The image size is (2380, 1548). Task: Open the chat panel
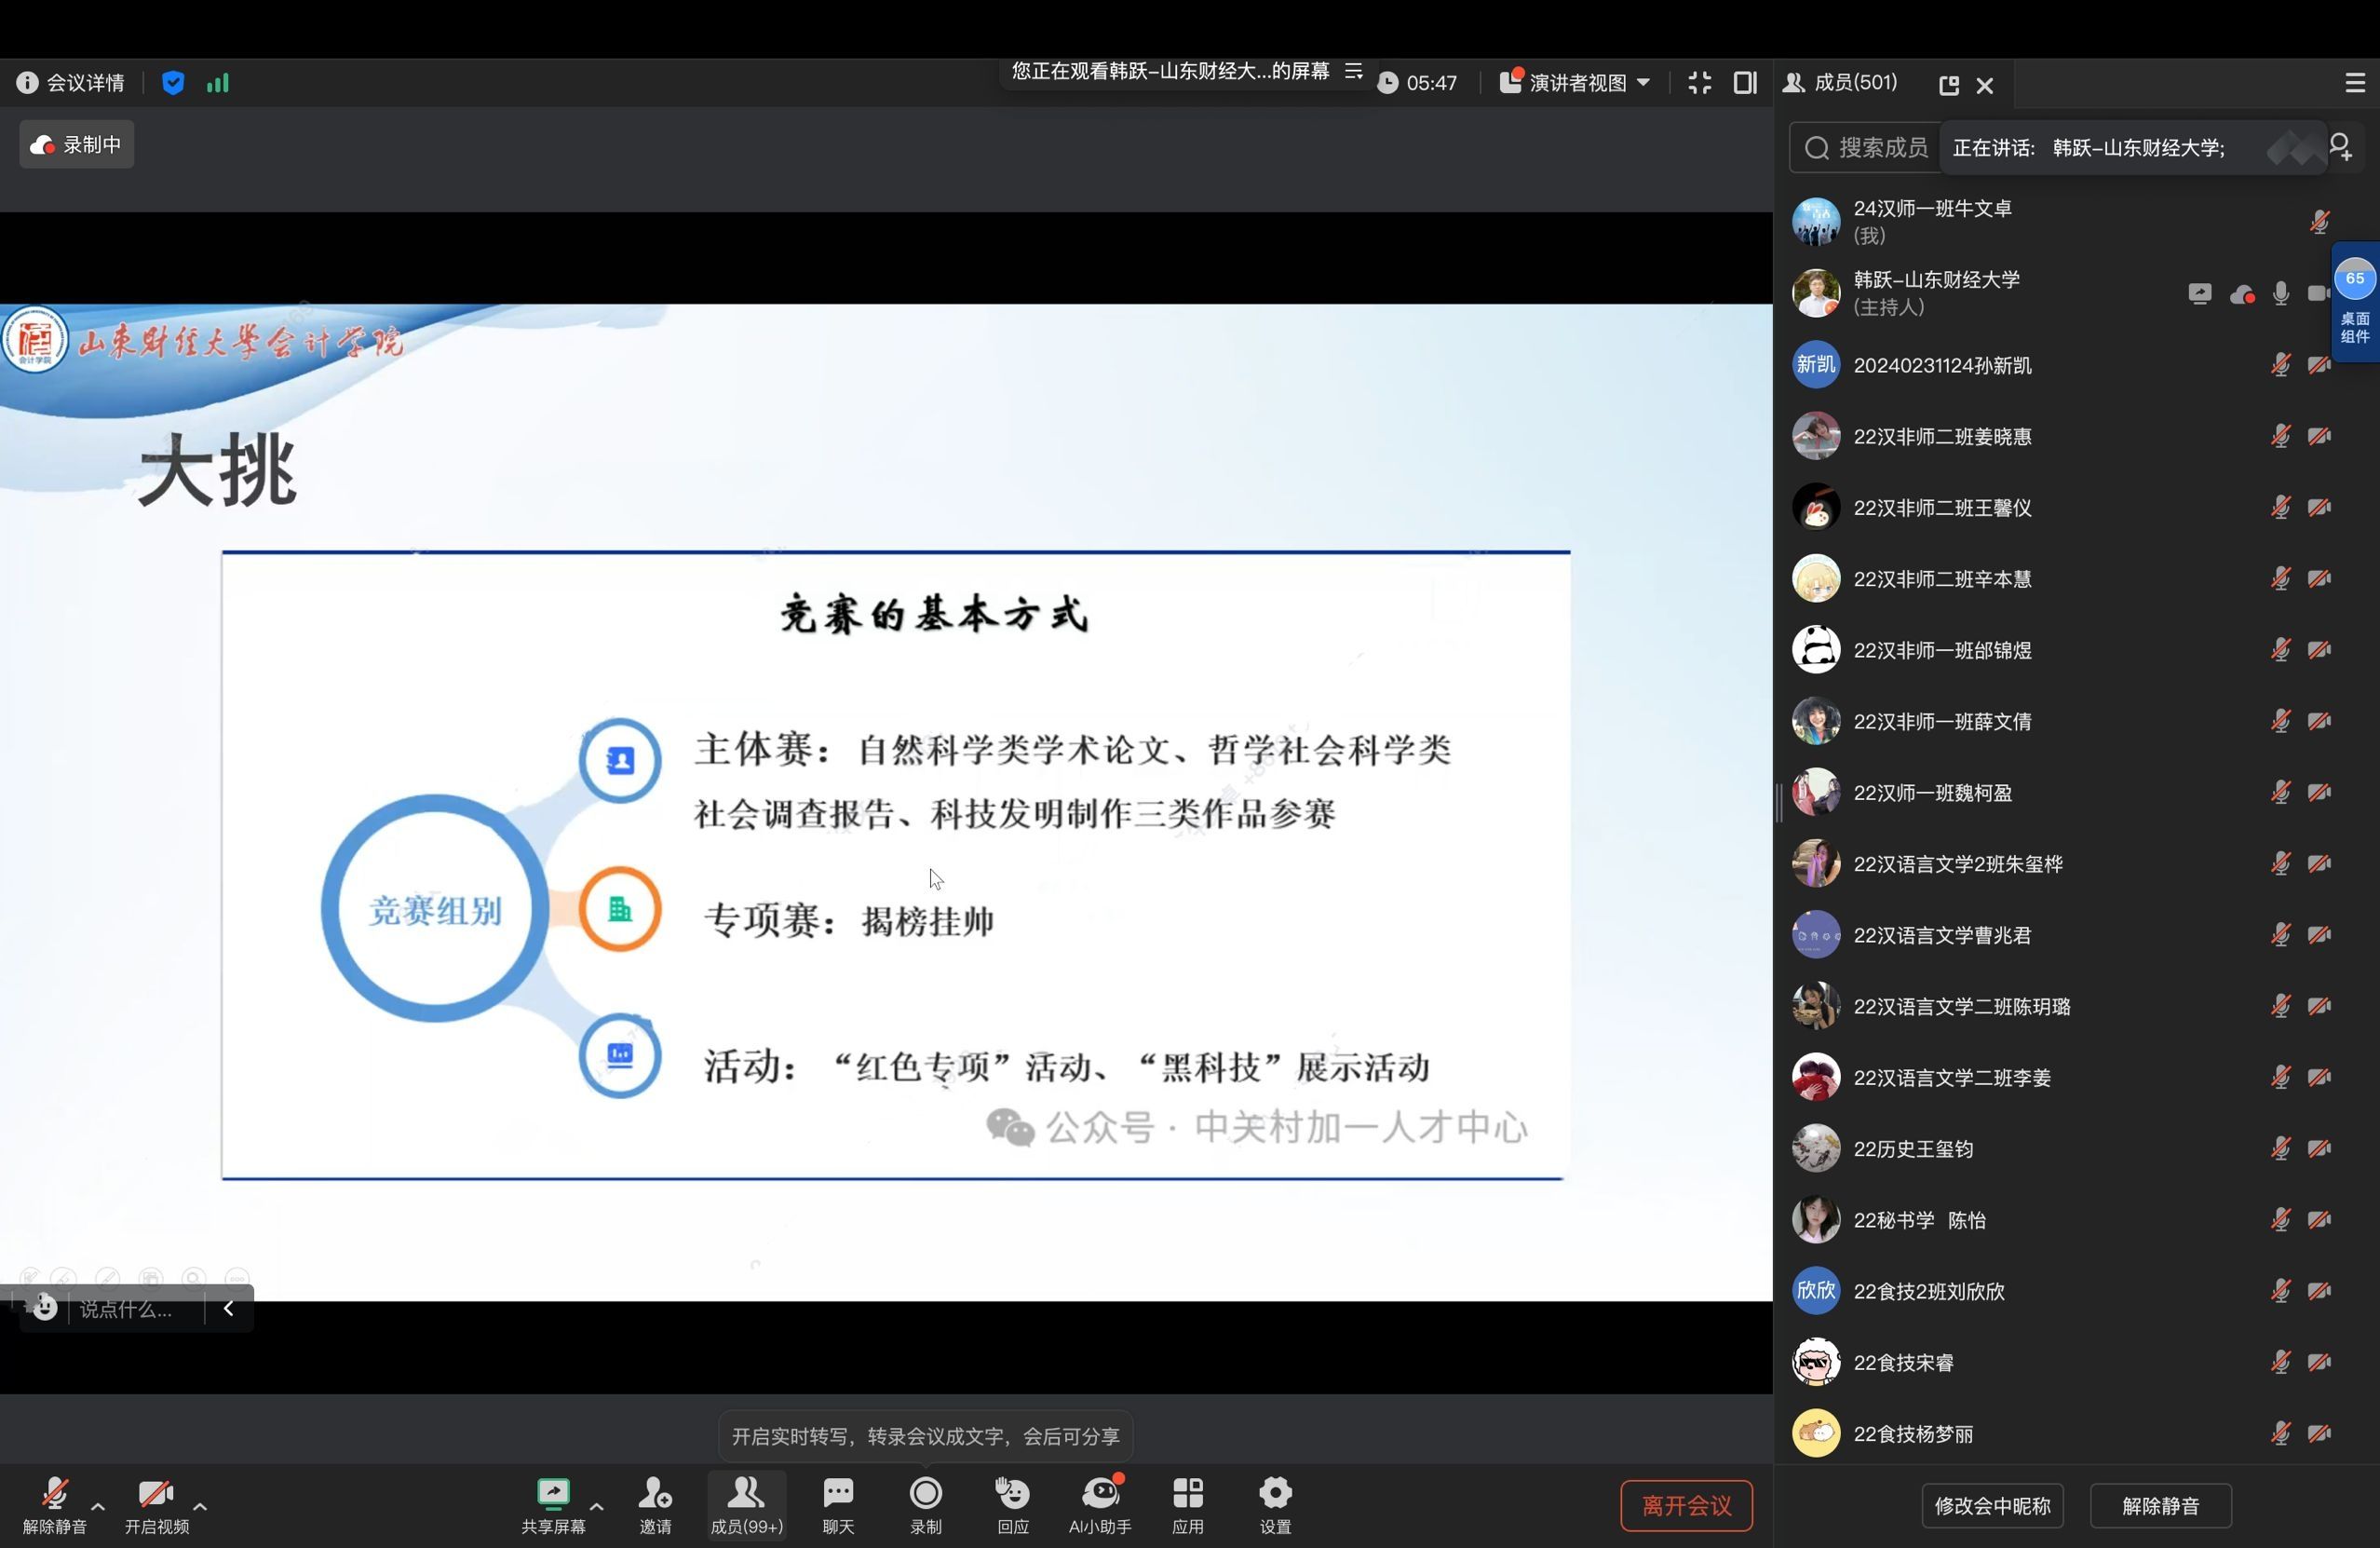[838, 1503]
